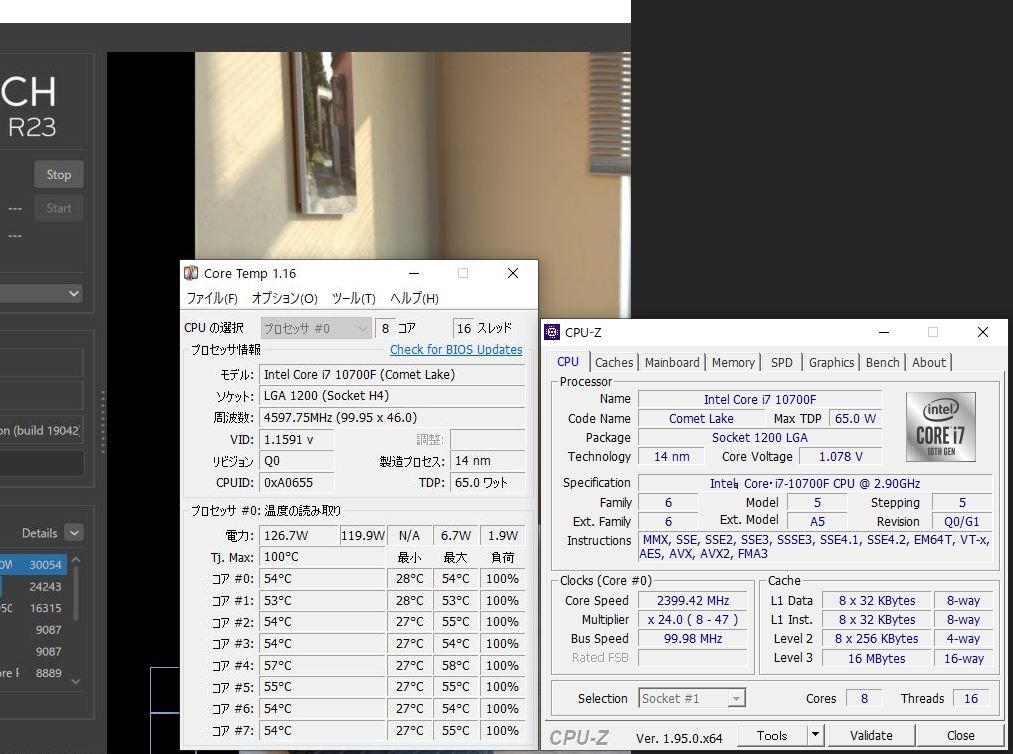The height and width of the screenshot is (754, 1013).
Task: Click the Tools button in CPU-Z
Action: point(772,735)
